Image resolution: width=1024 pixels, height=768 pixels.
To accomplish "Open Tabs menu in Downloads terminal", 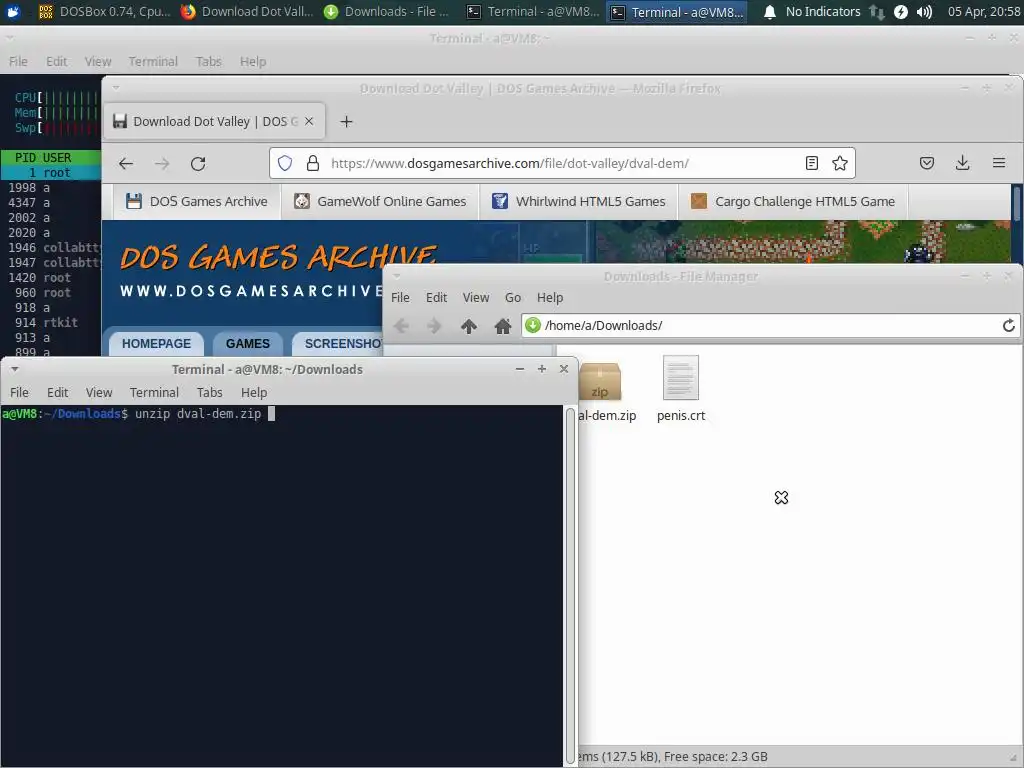I will 210,392.
